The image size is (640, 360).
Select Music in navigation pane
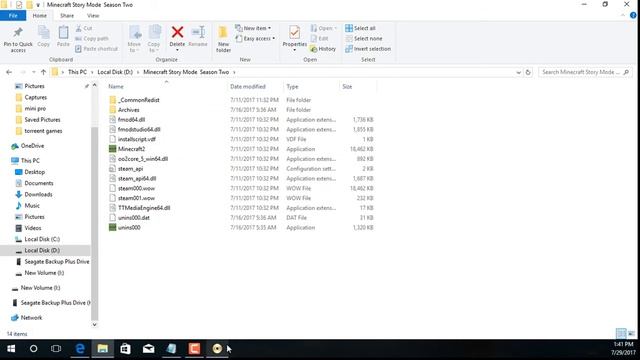(x=32, y=206)
